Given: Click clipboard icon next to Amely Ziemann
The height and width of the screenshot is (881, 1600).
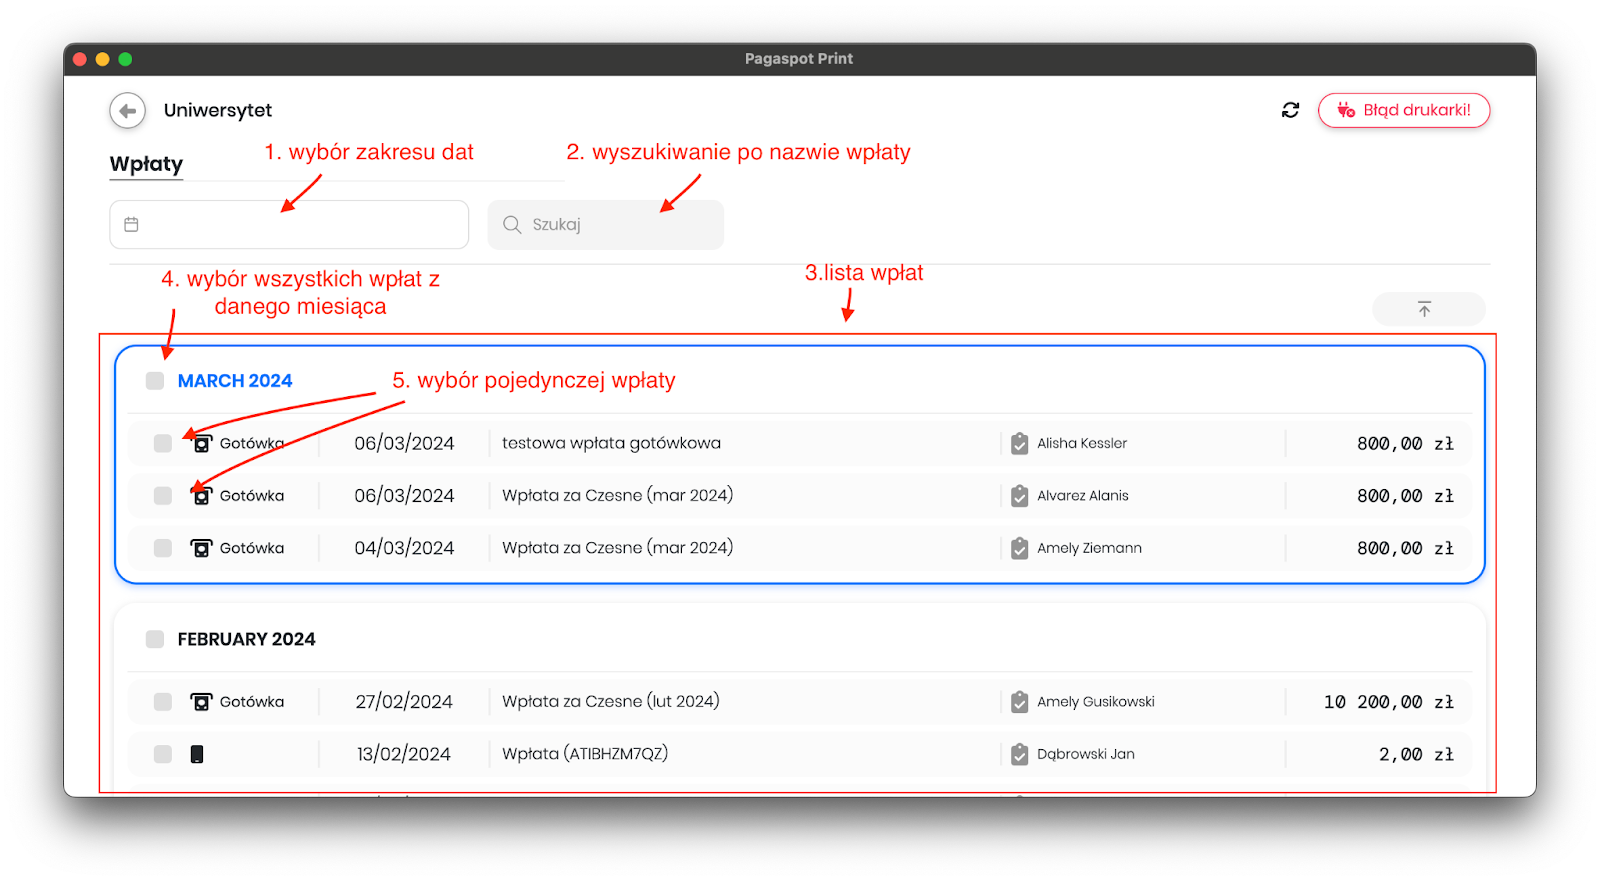Looking at the screenshot, I should point(1019,548).
